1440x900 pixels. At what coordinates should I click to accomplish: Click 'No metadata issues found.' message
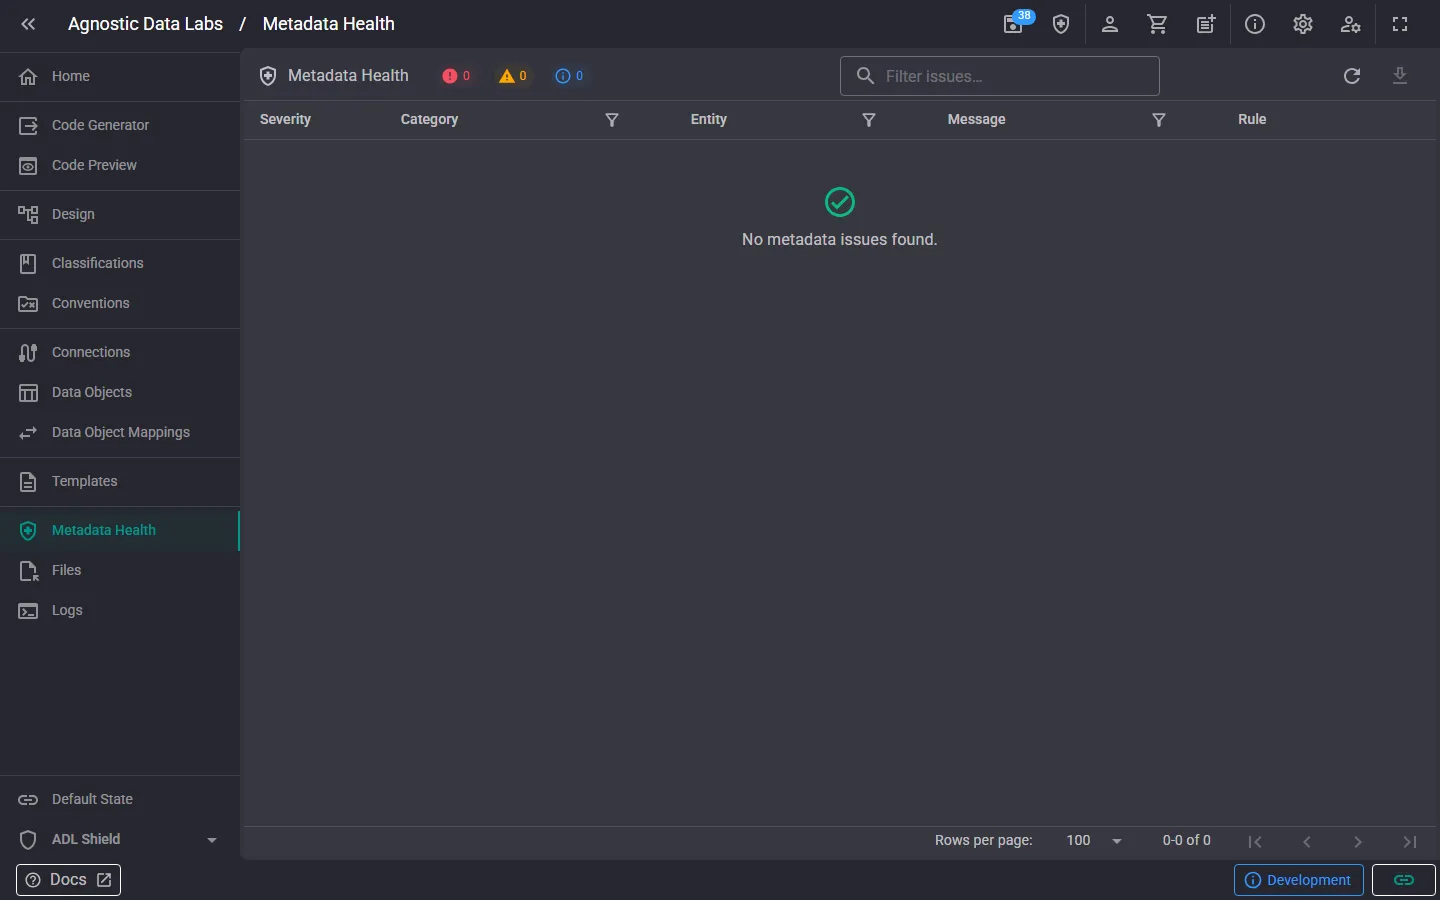(x=840, y=239)
